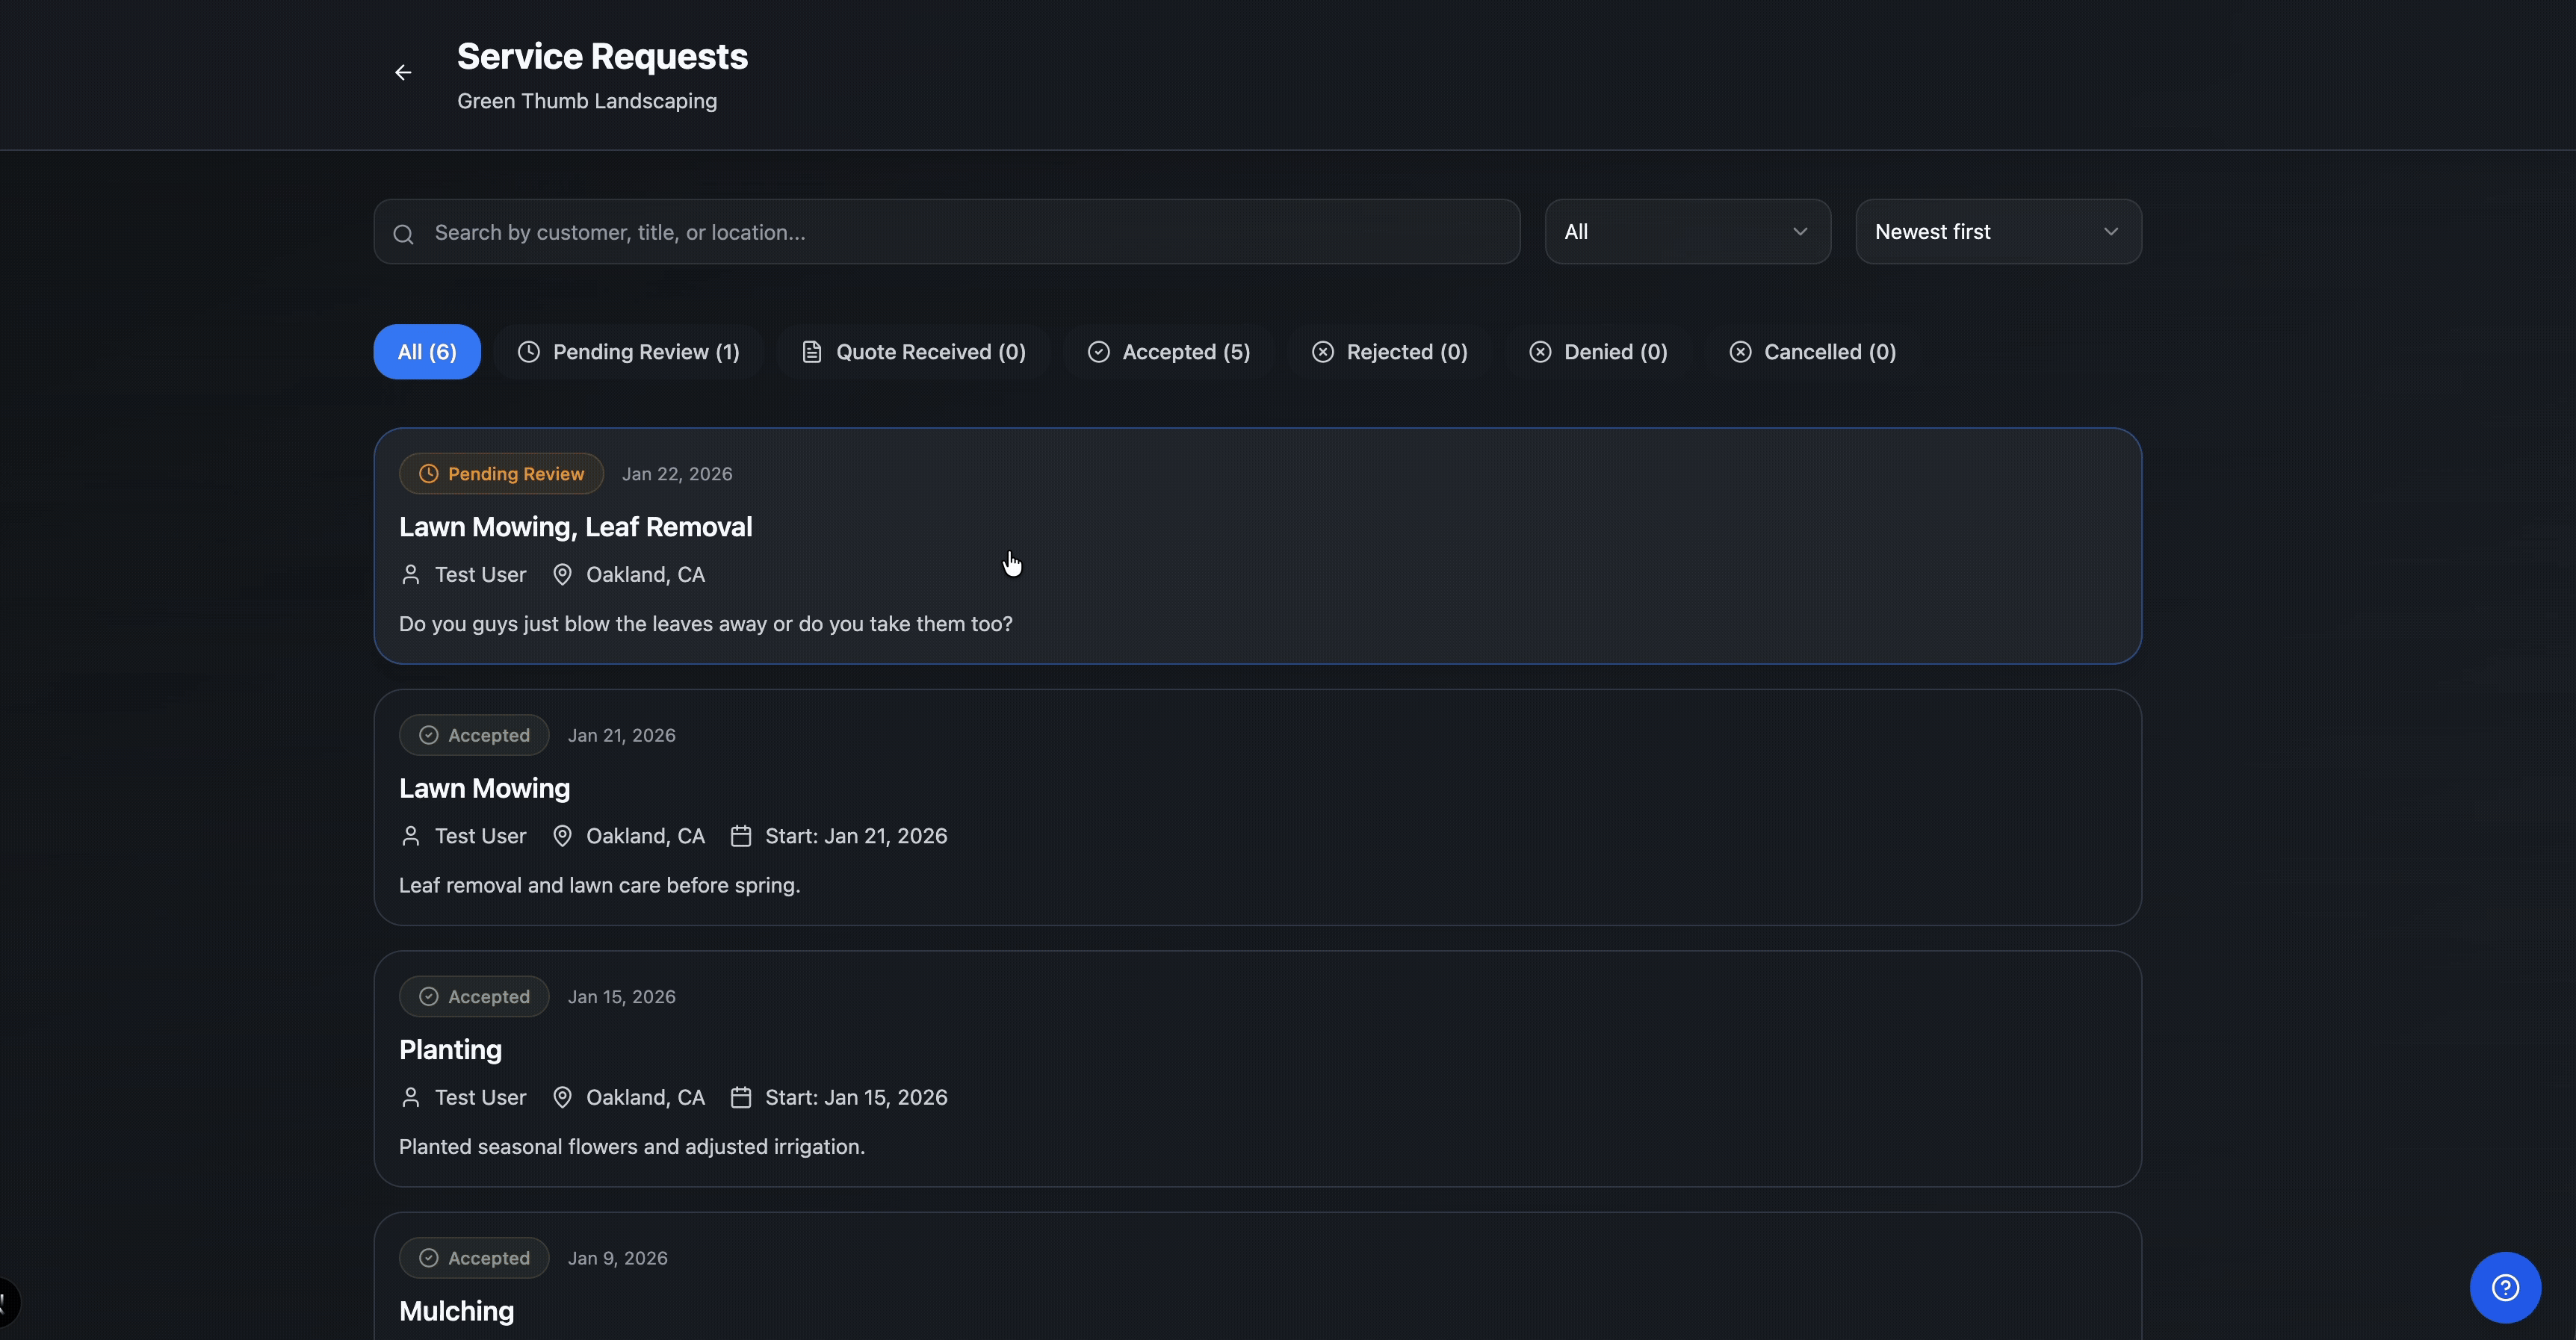The width and height of the screenshot is (2576, 1340).
Task: Switch to the Pending Review (1) tab
Action: pos(629,352)
